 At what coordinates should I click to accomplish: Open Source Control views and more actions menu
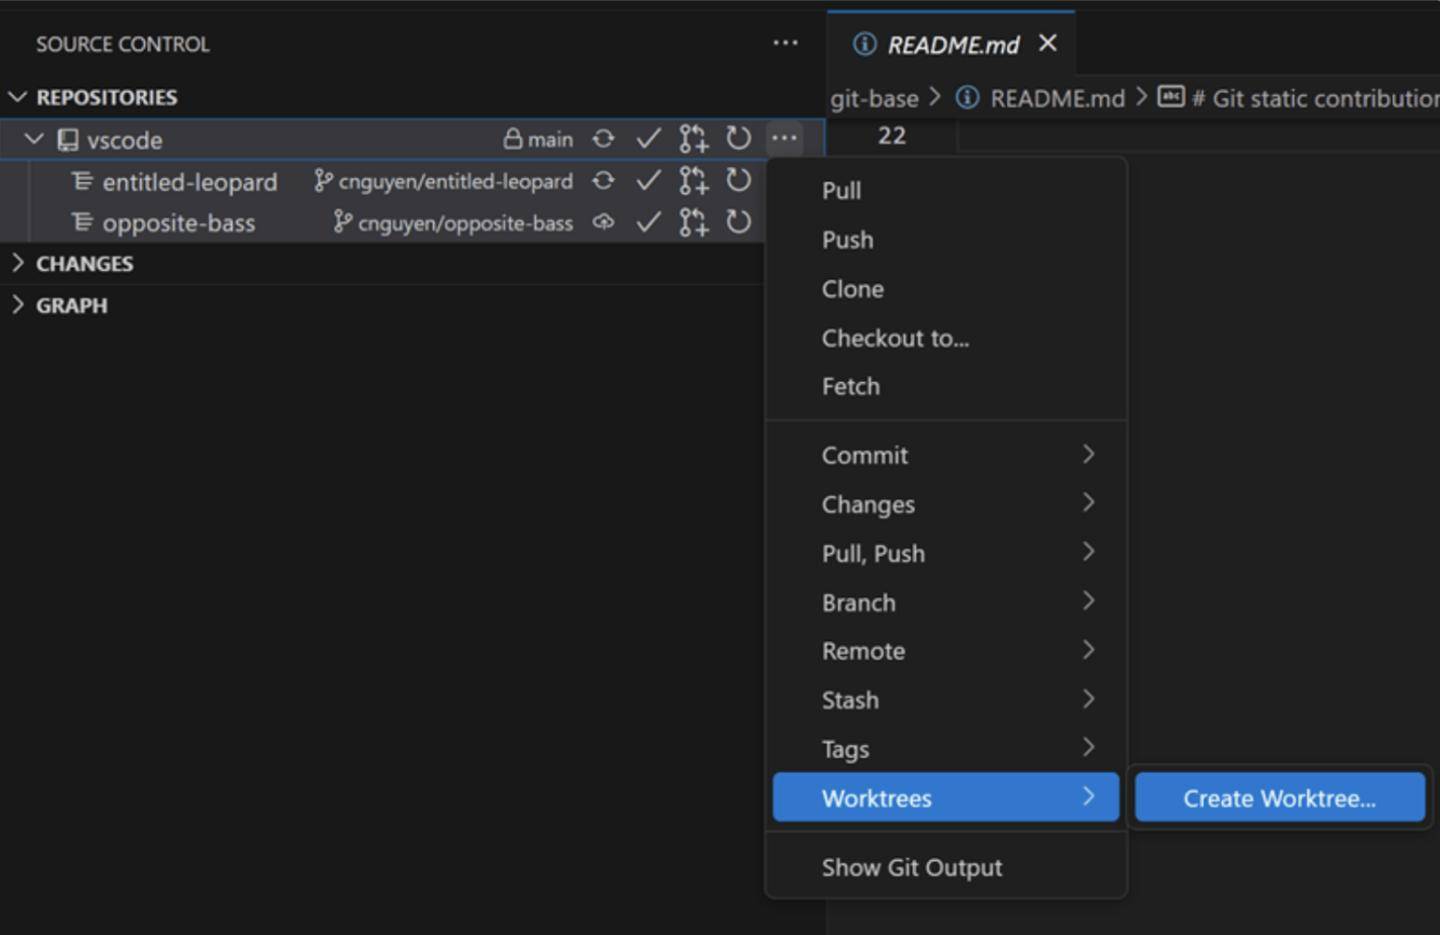point(785,43)
